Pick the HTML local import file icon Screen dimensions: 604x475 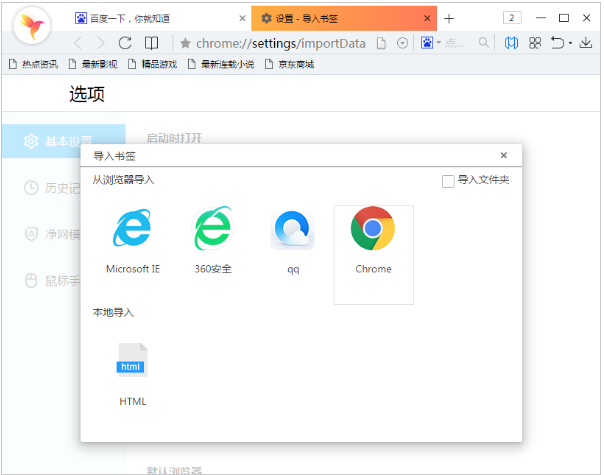pyautogui.click(x=133, y=360)
